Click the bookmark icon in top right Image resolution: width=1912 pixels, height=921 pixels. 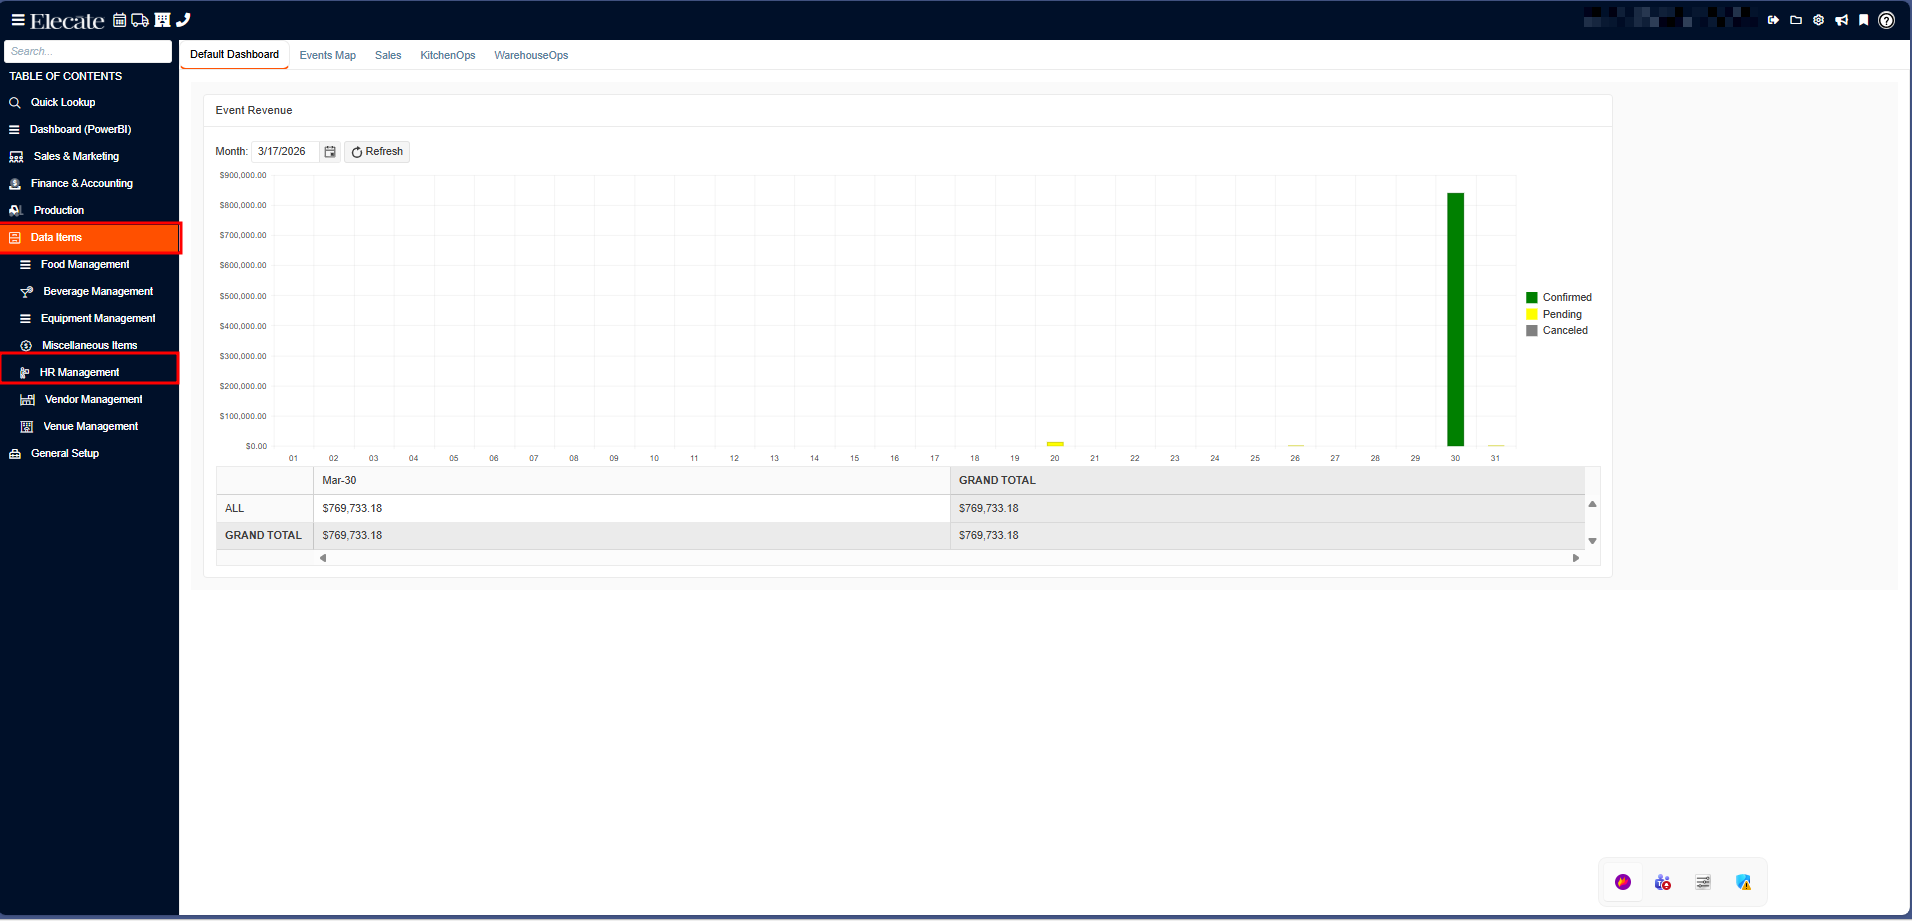coord(1863,20)
